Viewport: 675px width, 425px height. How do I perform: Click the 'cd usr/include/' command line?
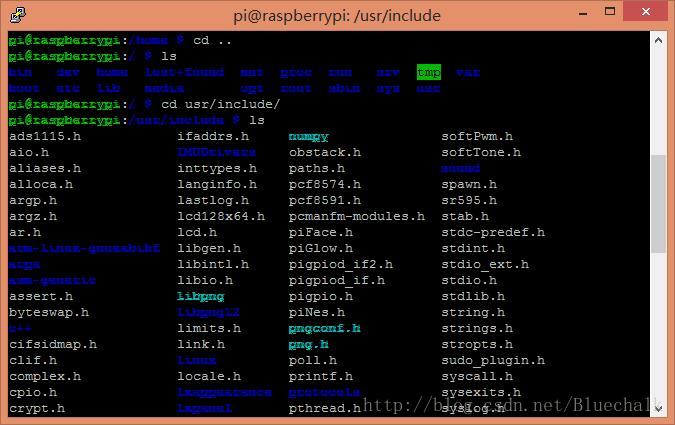pyautogui.click(x=220, y=104)
